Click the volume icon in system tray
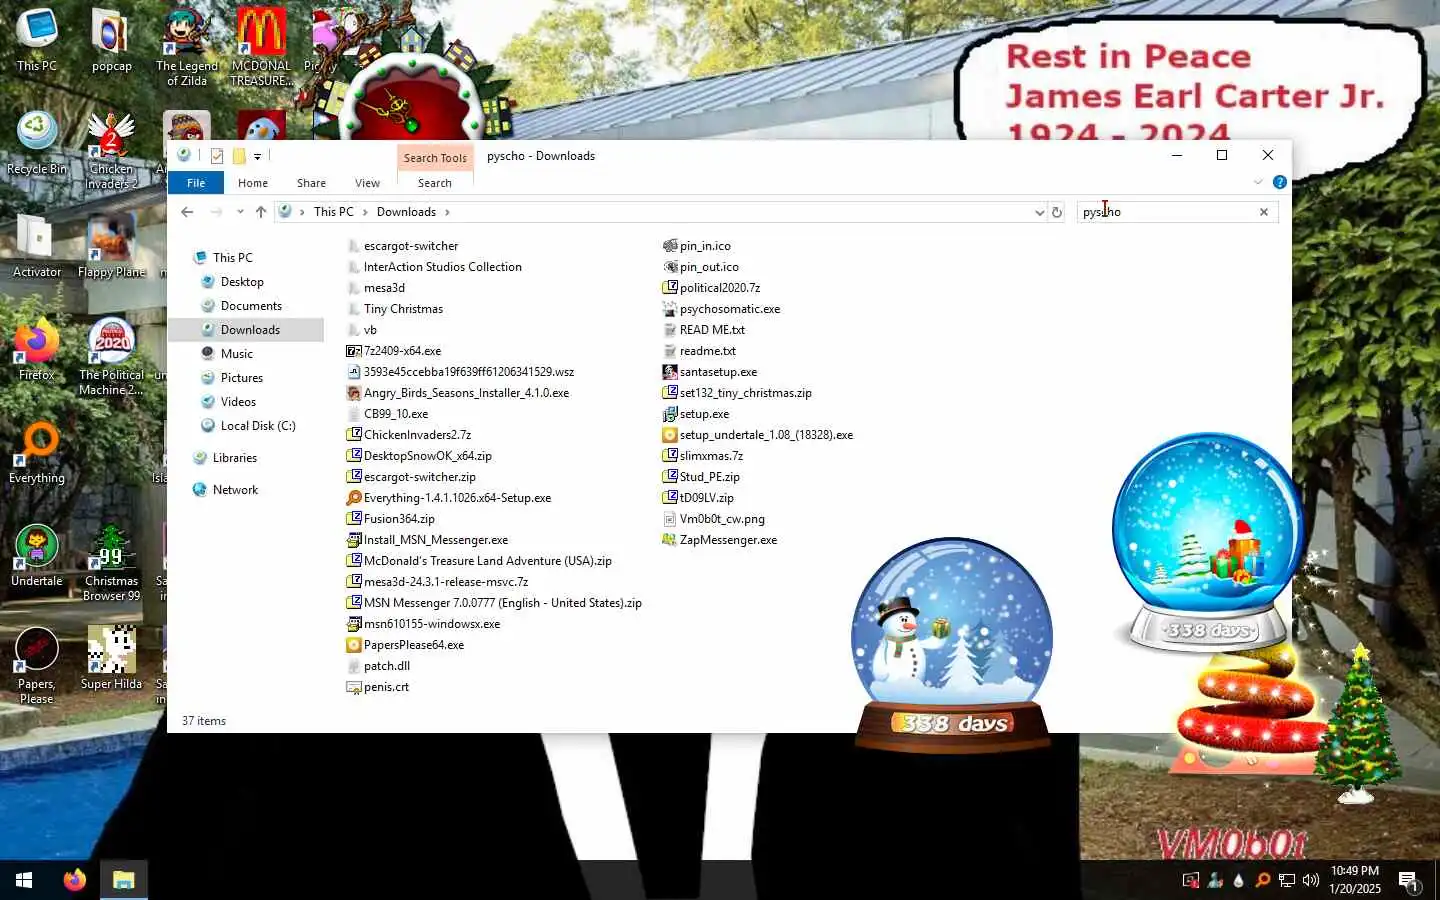Image resolution: width=1440 pixels, height=900 pixels. pos(1311,881)
